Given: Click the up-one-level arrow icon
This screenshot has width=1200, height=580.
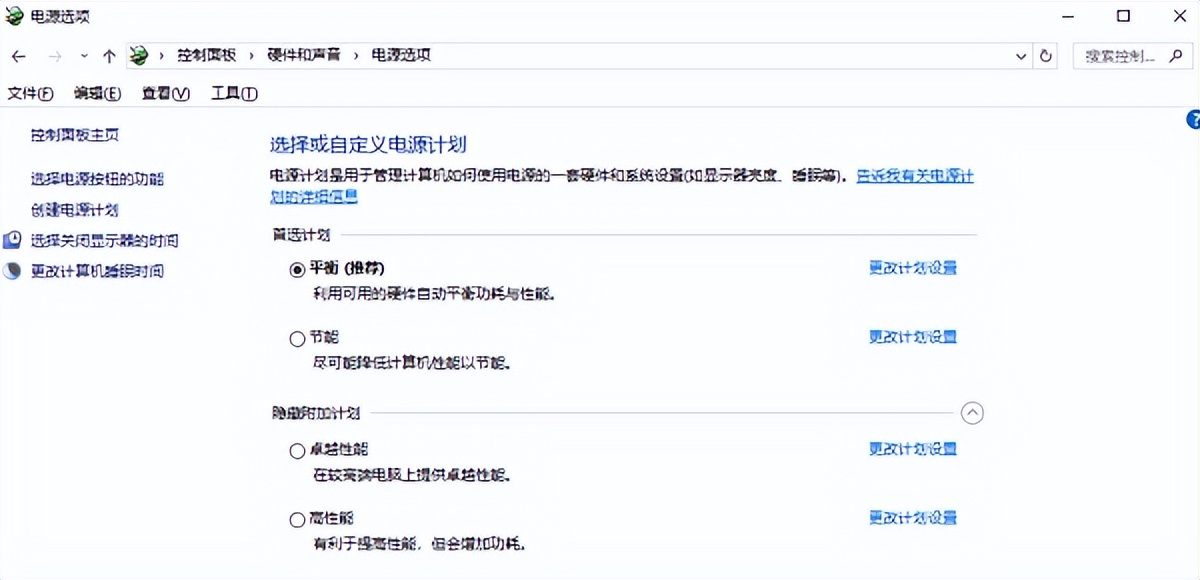Looking at the screenshot, I should (109, 56).
